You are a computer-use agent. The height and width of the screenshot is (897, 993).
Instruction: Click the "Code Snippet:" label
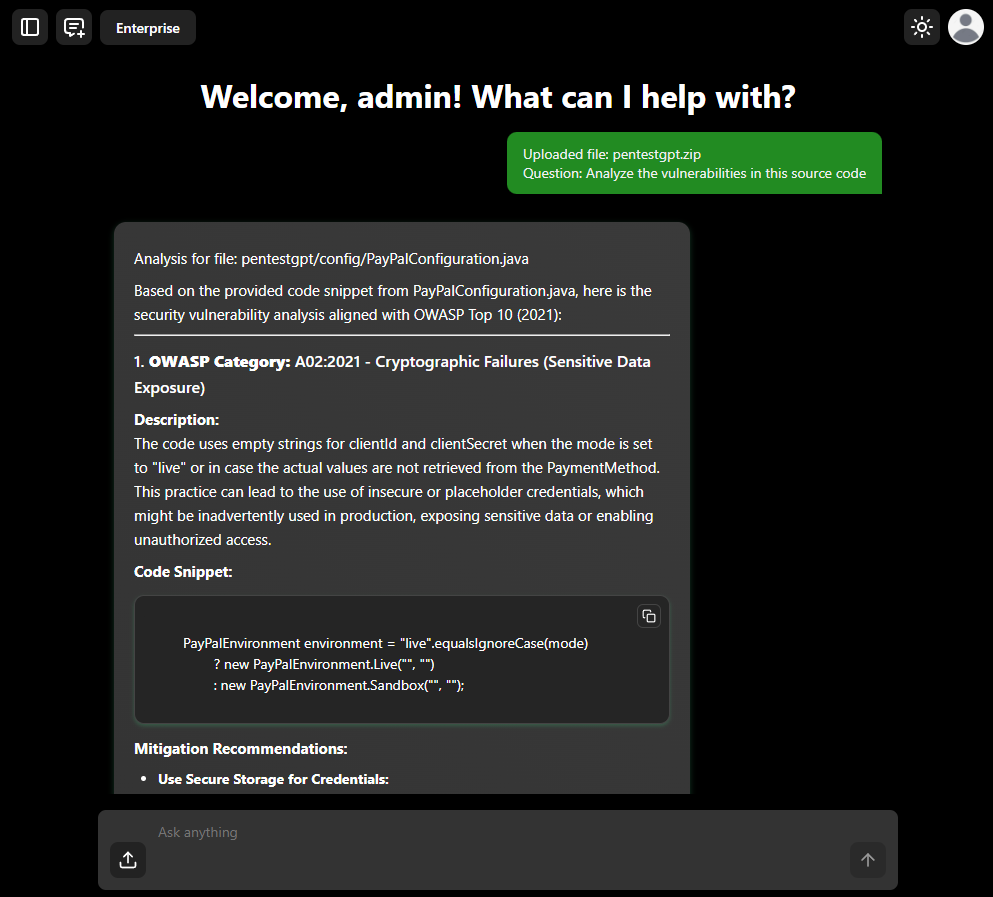[x=182, y=572]
